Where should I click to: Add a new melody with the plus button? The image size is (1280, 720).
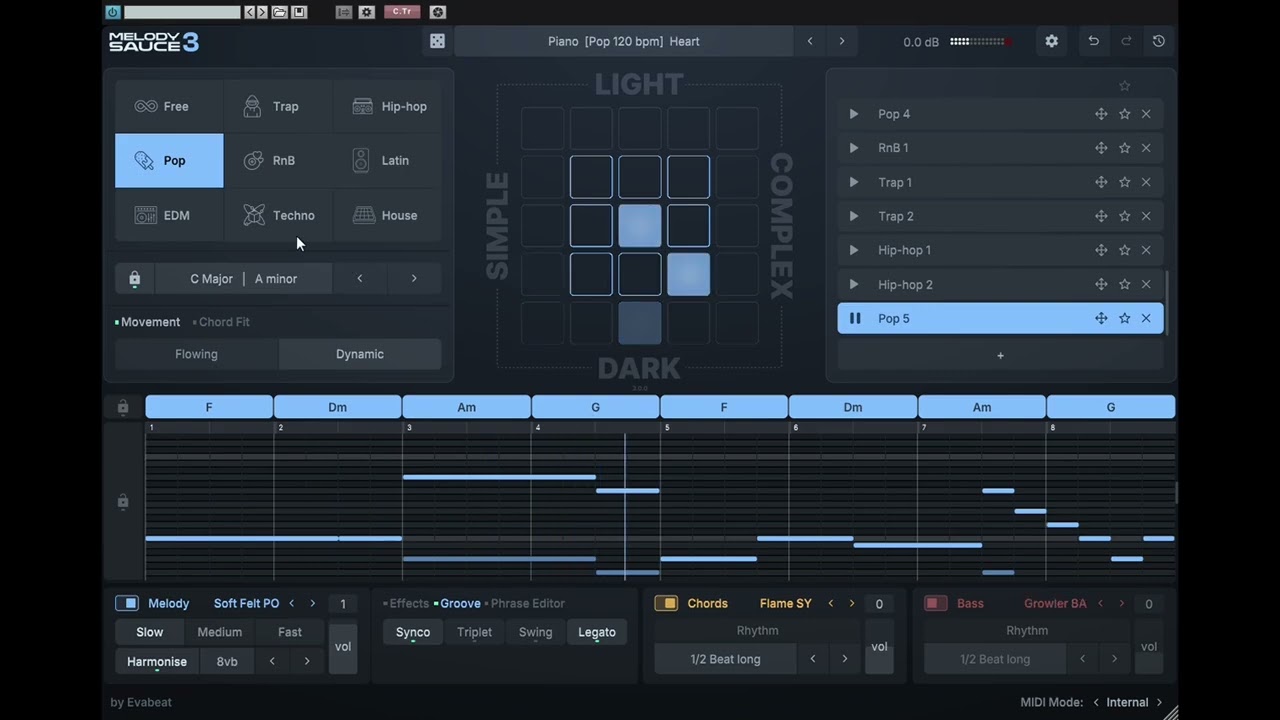(x=1000, y=355)
